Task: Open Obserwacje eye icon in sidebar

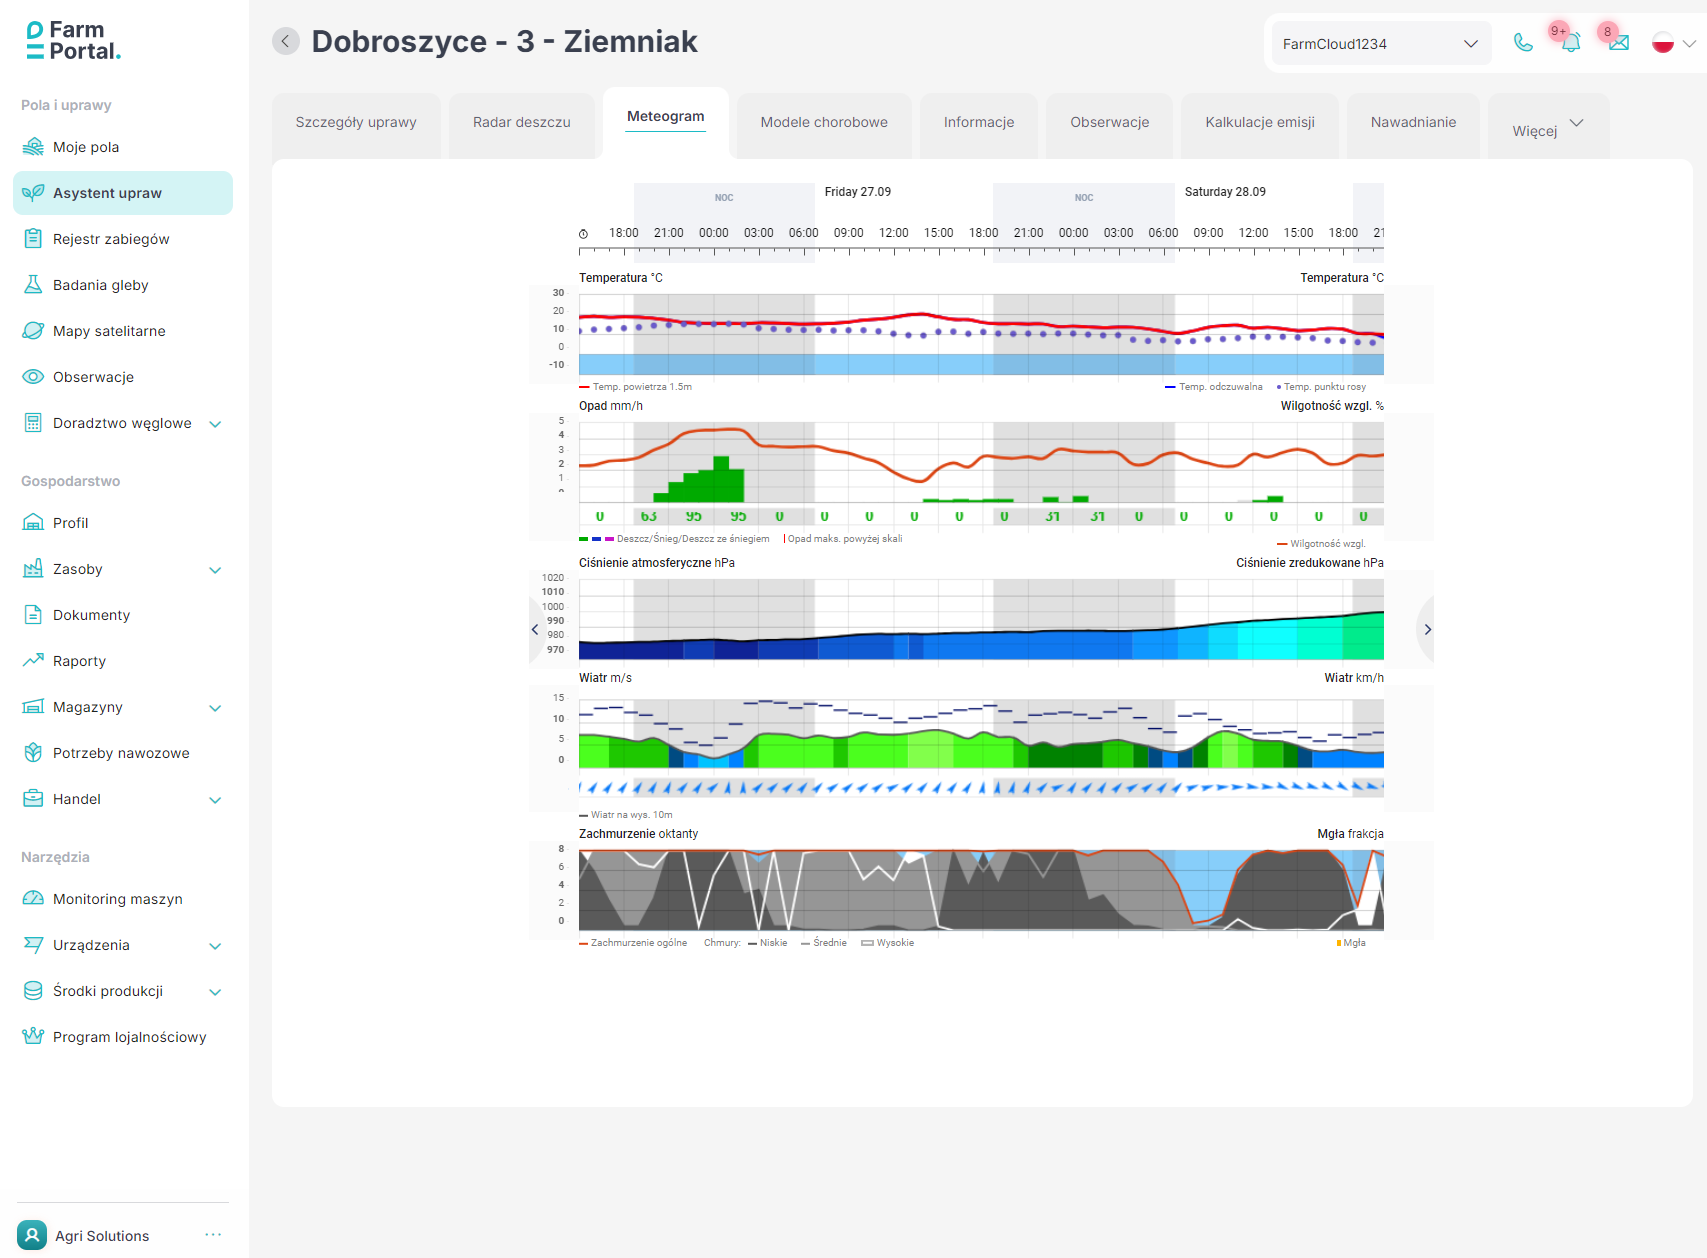Action: [33, 377]
